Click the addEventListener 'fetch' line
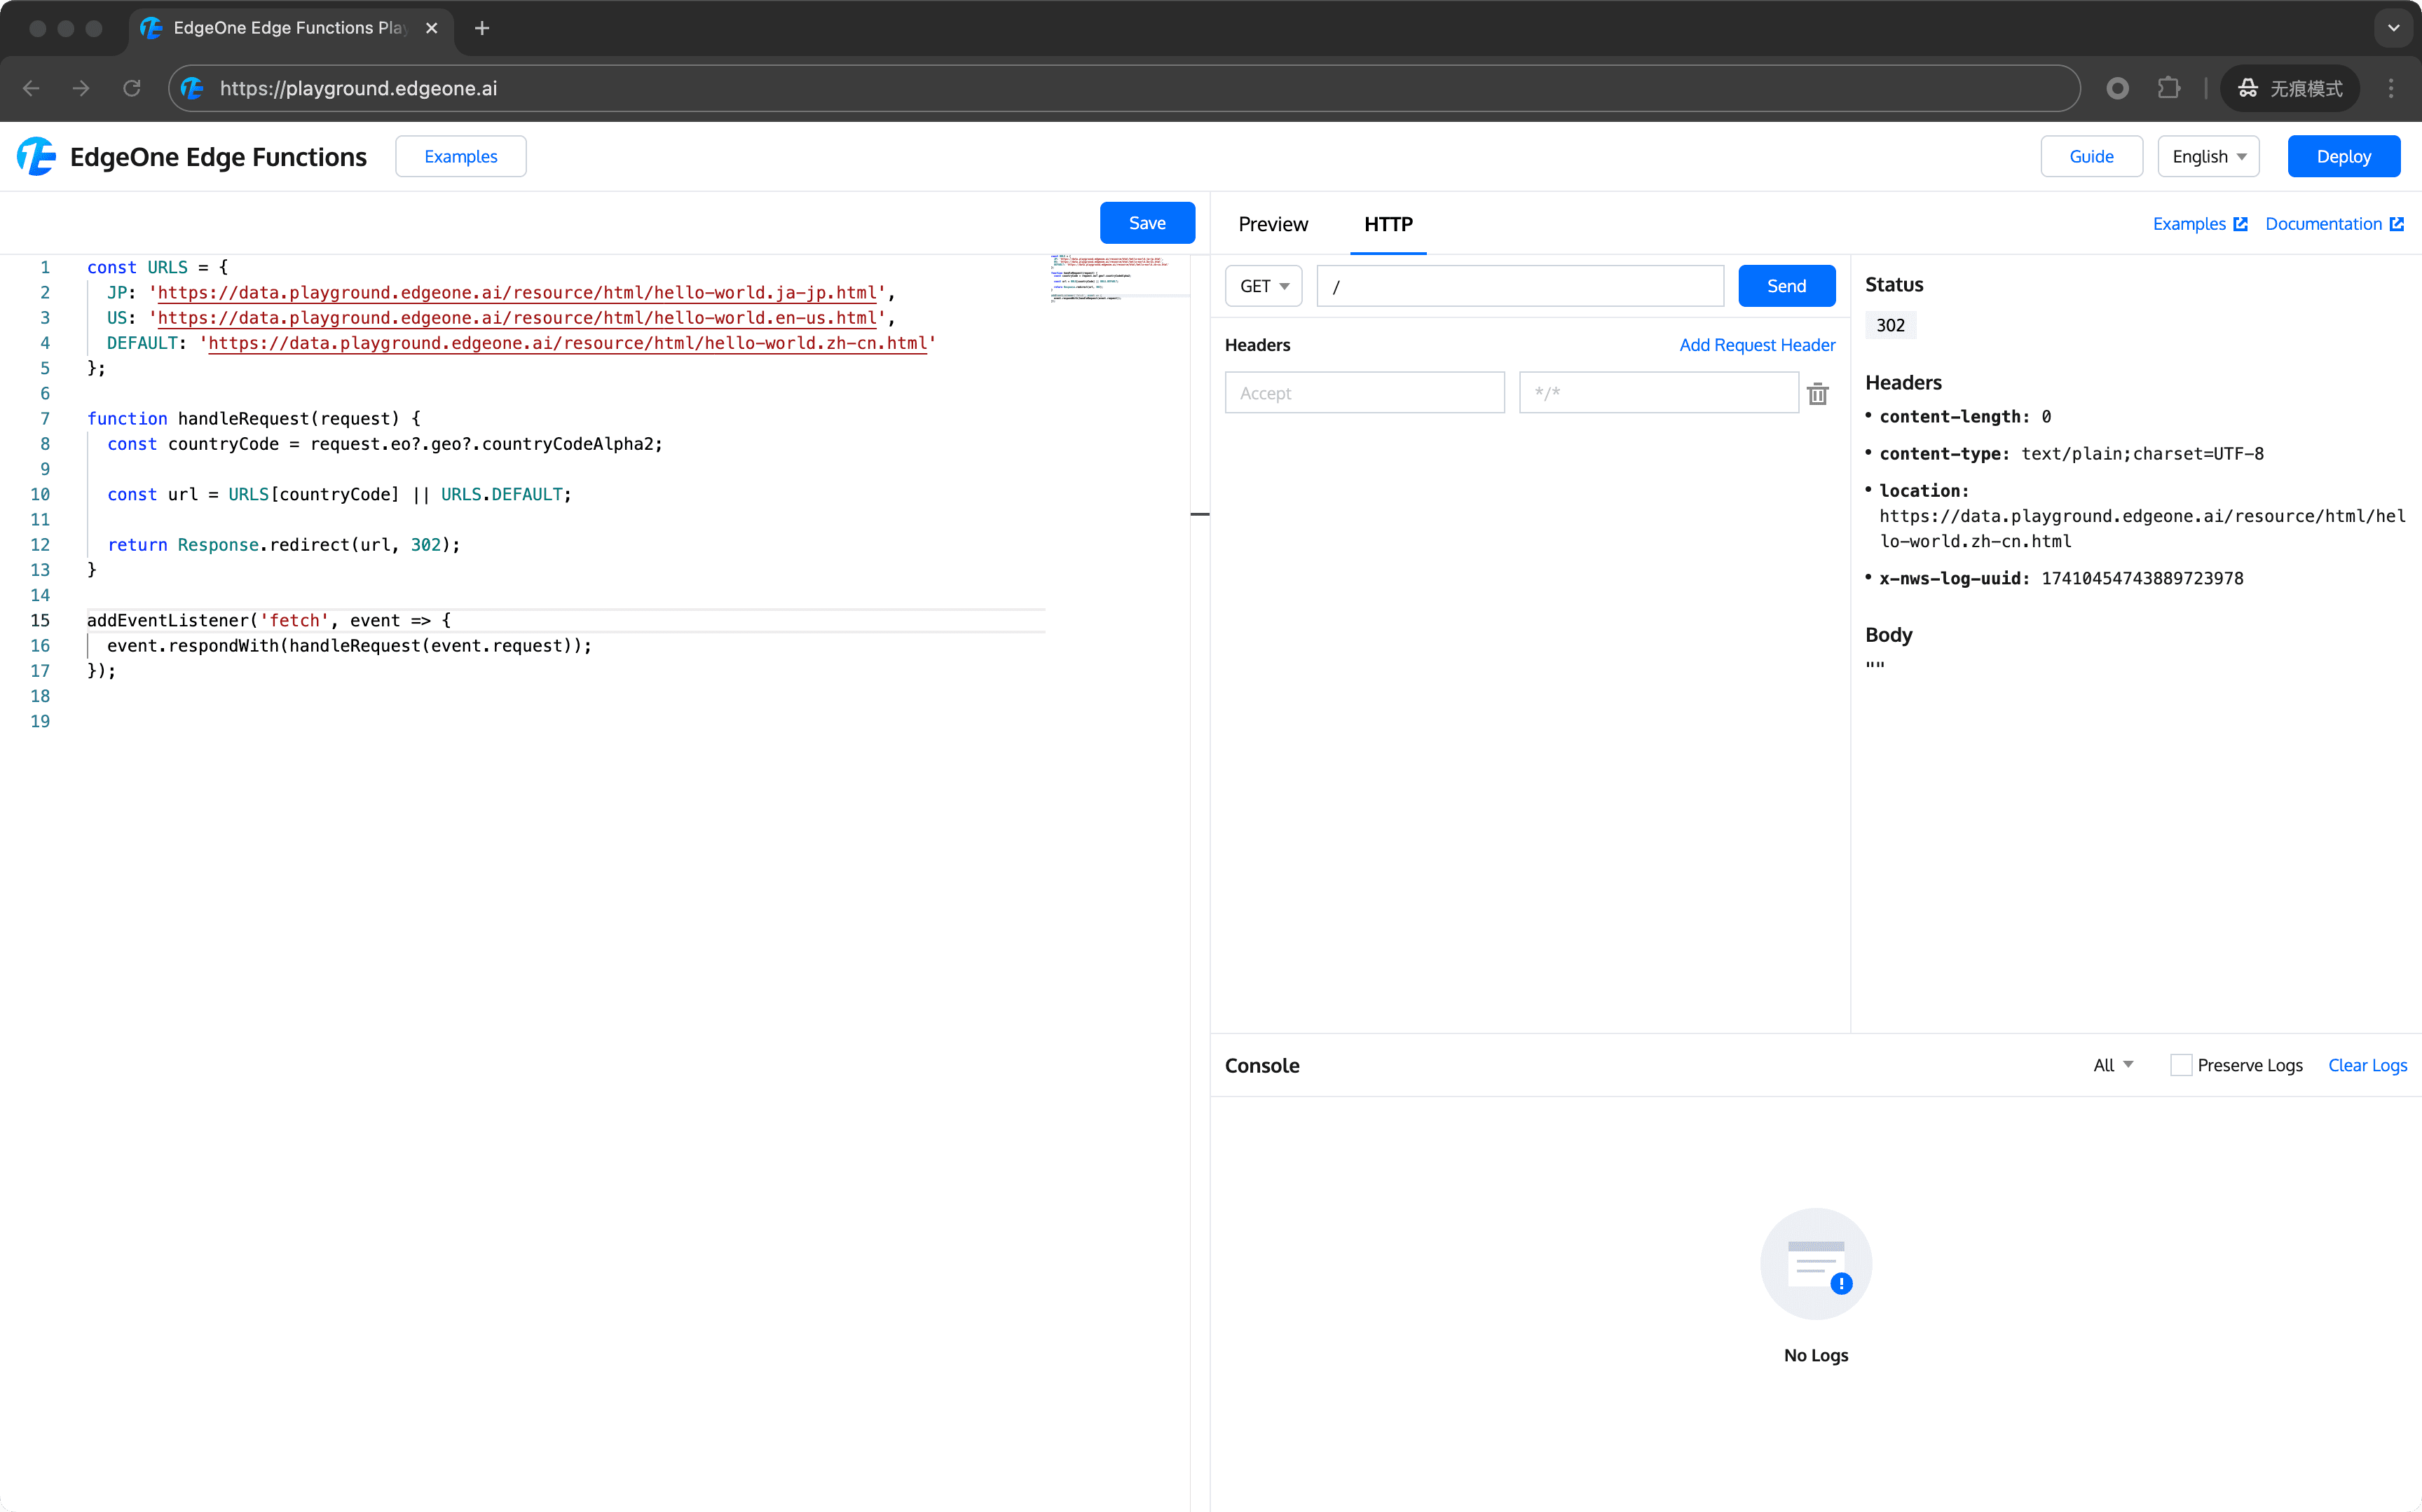The height and width of the screenshot is (1512, 2422). click(269, 620)
